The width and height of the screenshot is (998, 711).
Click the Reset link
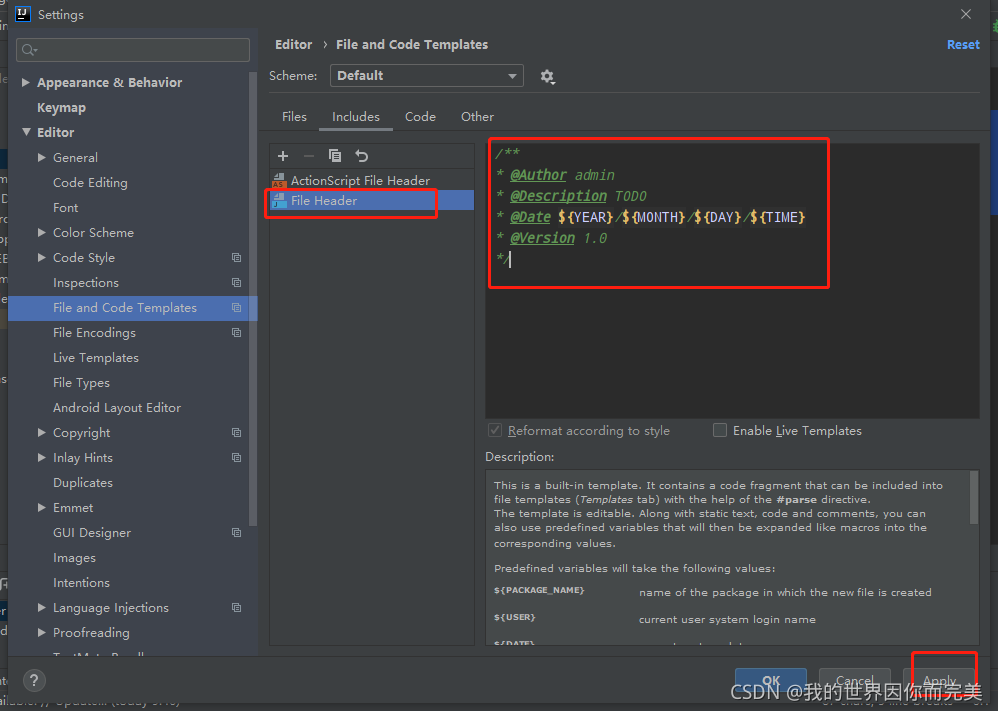(x=963, y=45)
